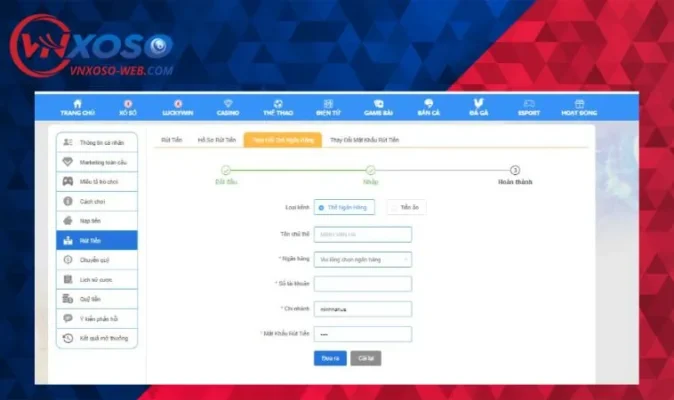Go to Trang Chủ home icon
The width and height of the screenshot is (674, 400).
click(77, 104)
